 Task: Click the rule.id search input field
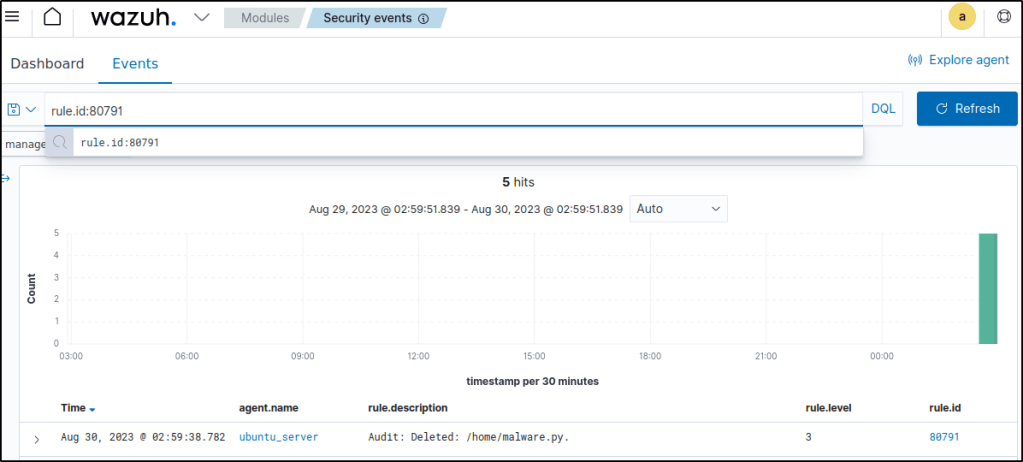coord(450,109)
